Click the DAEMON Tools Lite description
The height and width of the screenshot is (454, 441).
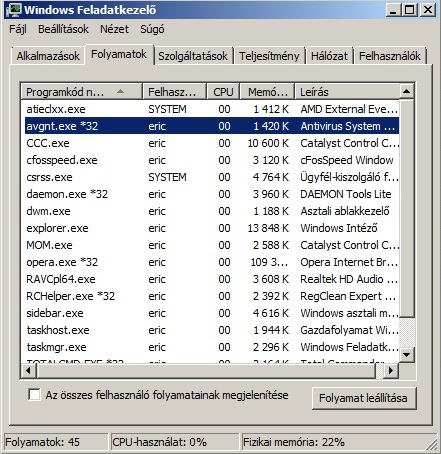(x=346, y=194)
